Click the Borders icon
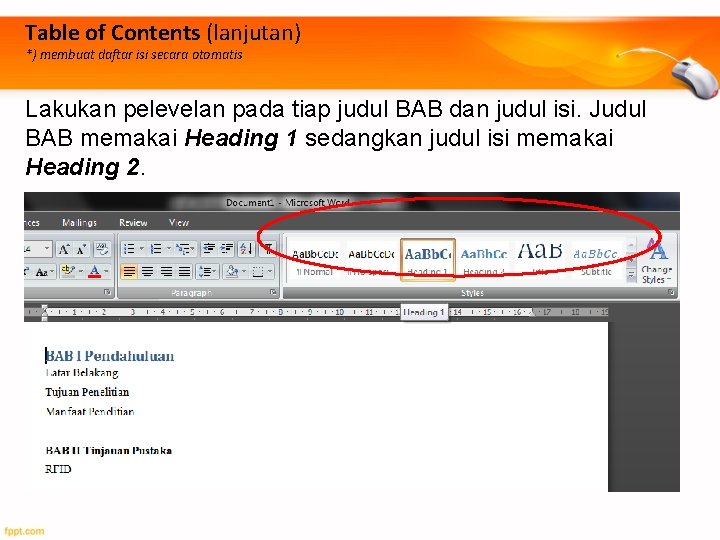The height and width of the screenshot is (540, 720). pyautogui.click(x=258, y=272)
